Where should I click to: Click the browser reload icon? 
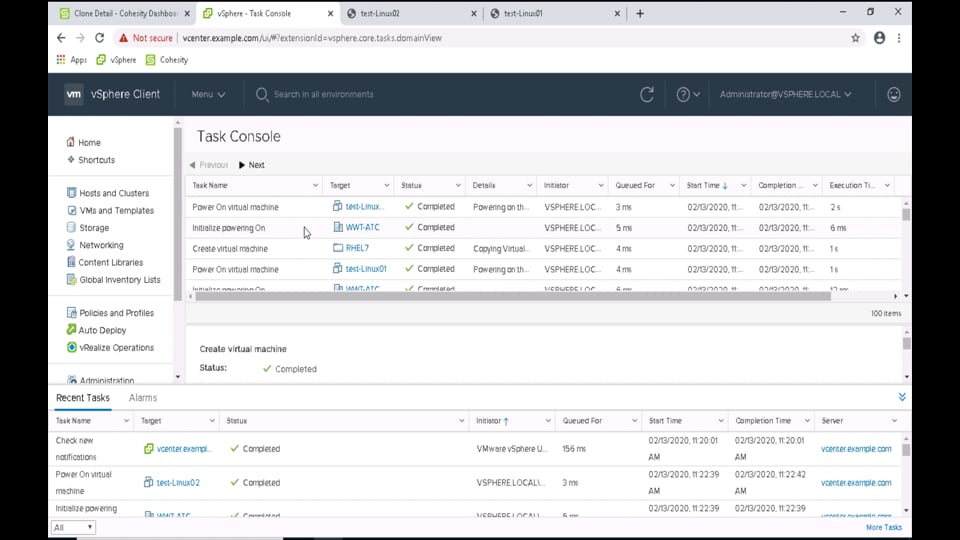tap(99, 38)
